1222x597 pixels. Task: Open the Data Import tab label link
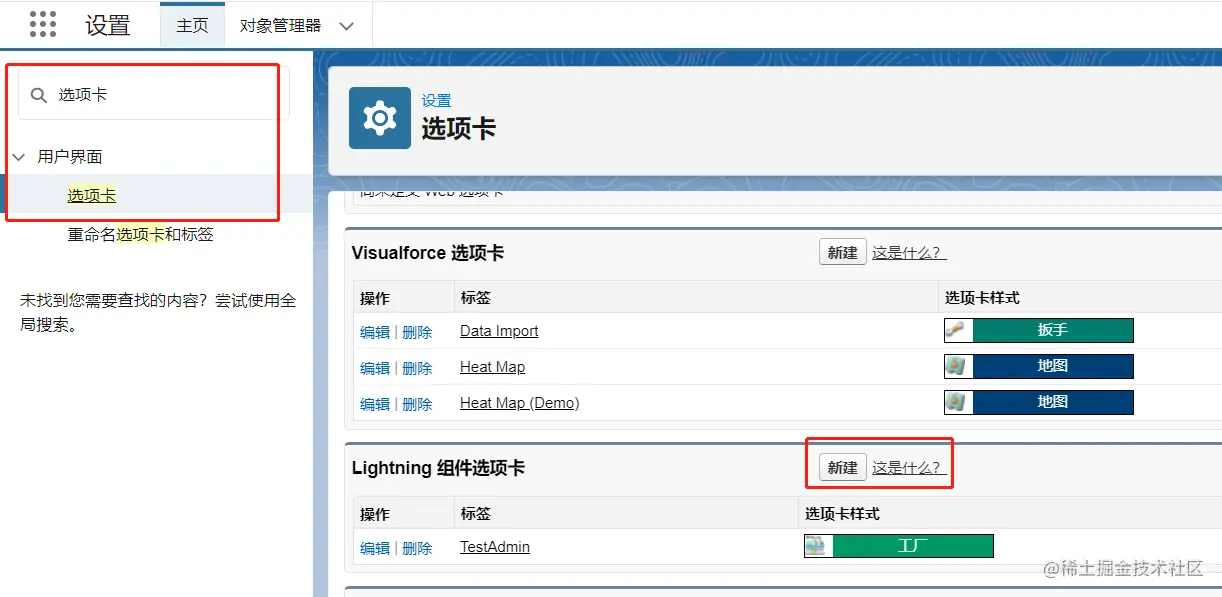(x=499, y=331)
